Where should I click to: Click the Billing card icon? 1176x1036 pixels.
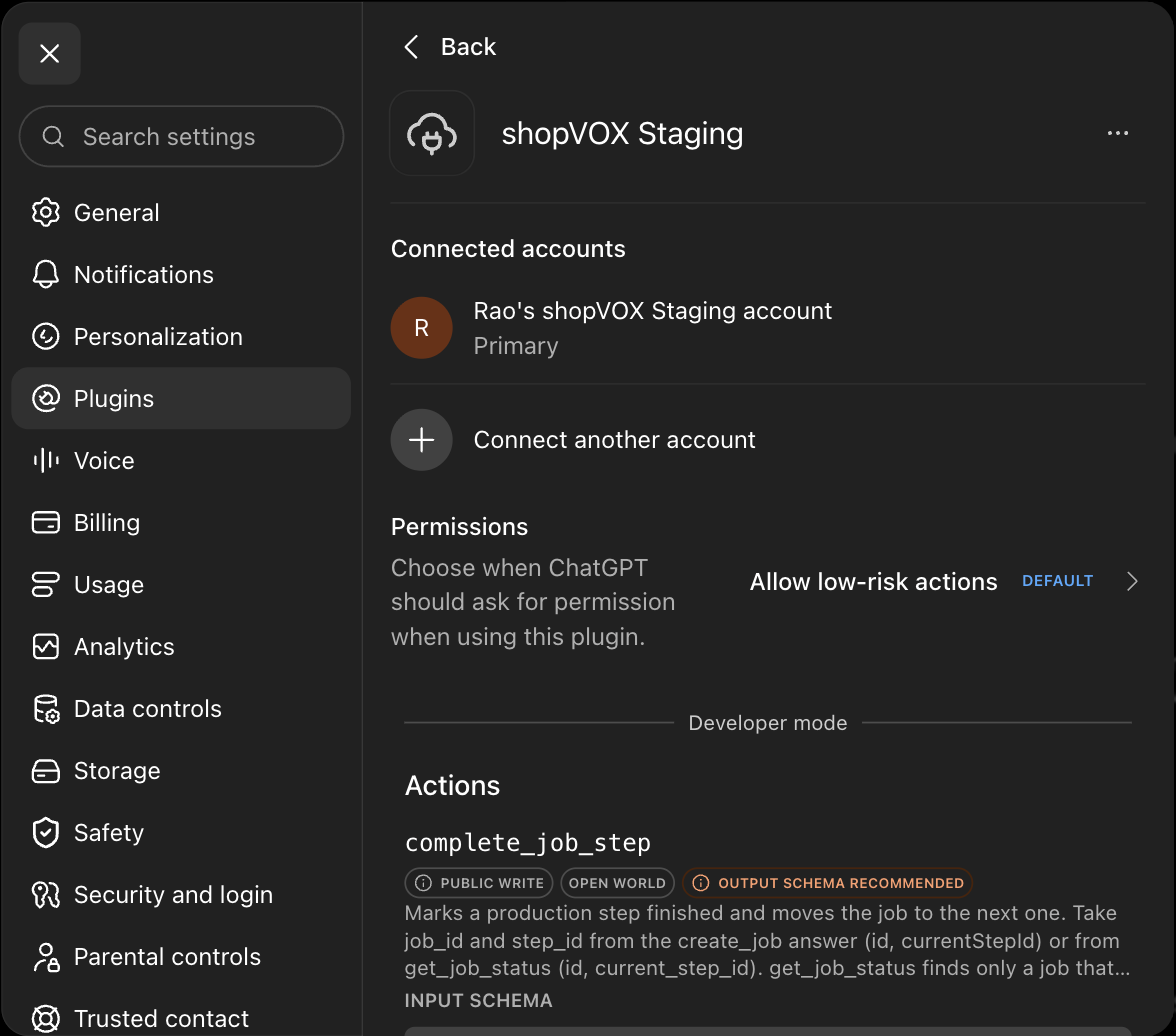46,522
